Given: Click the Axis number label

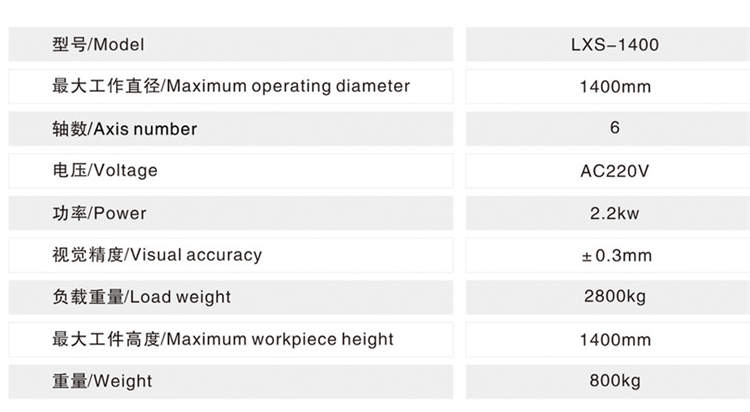Looking at the screenshot, I should pyautogui.click(x=125, y=129).
